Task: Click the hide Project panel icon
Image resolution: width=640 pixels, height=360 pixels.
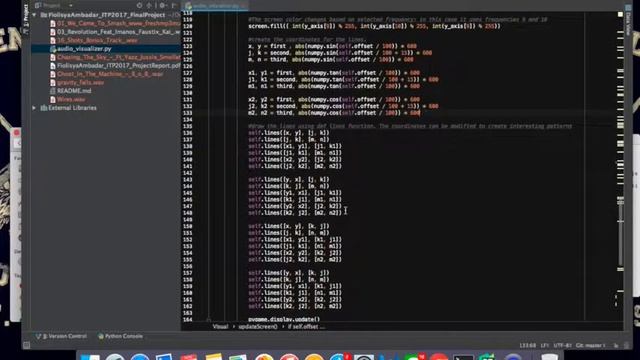Action: coord(174,5)
